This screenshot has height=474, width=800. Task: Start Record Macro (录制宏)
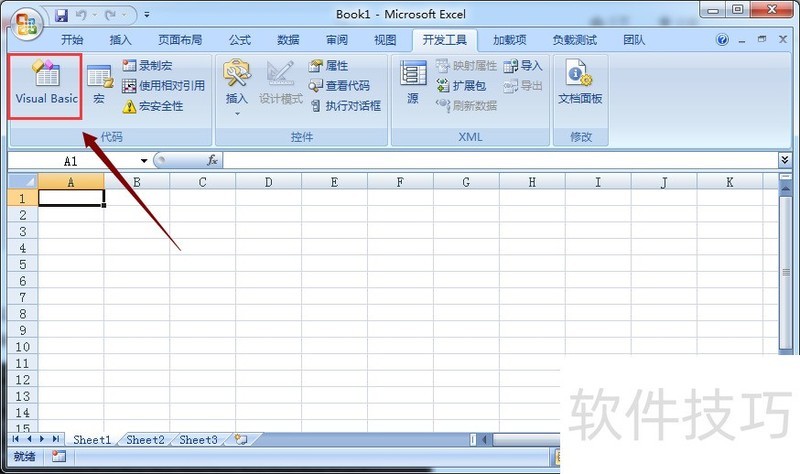point(147,65)
